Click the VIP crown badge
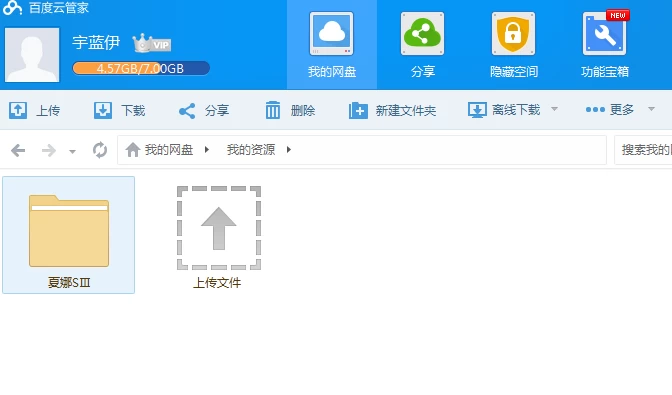Viewport: 672px width, 395px height. pyautogui.click(x=152, y=43)
